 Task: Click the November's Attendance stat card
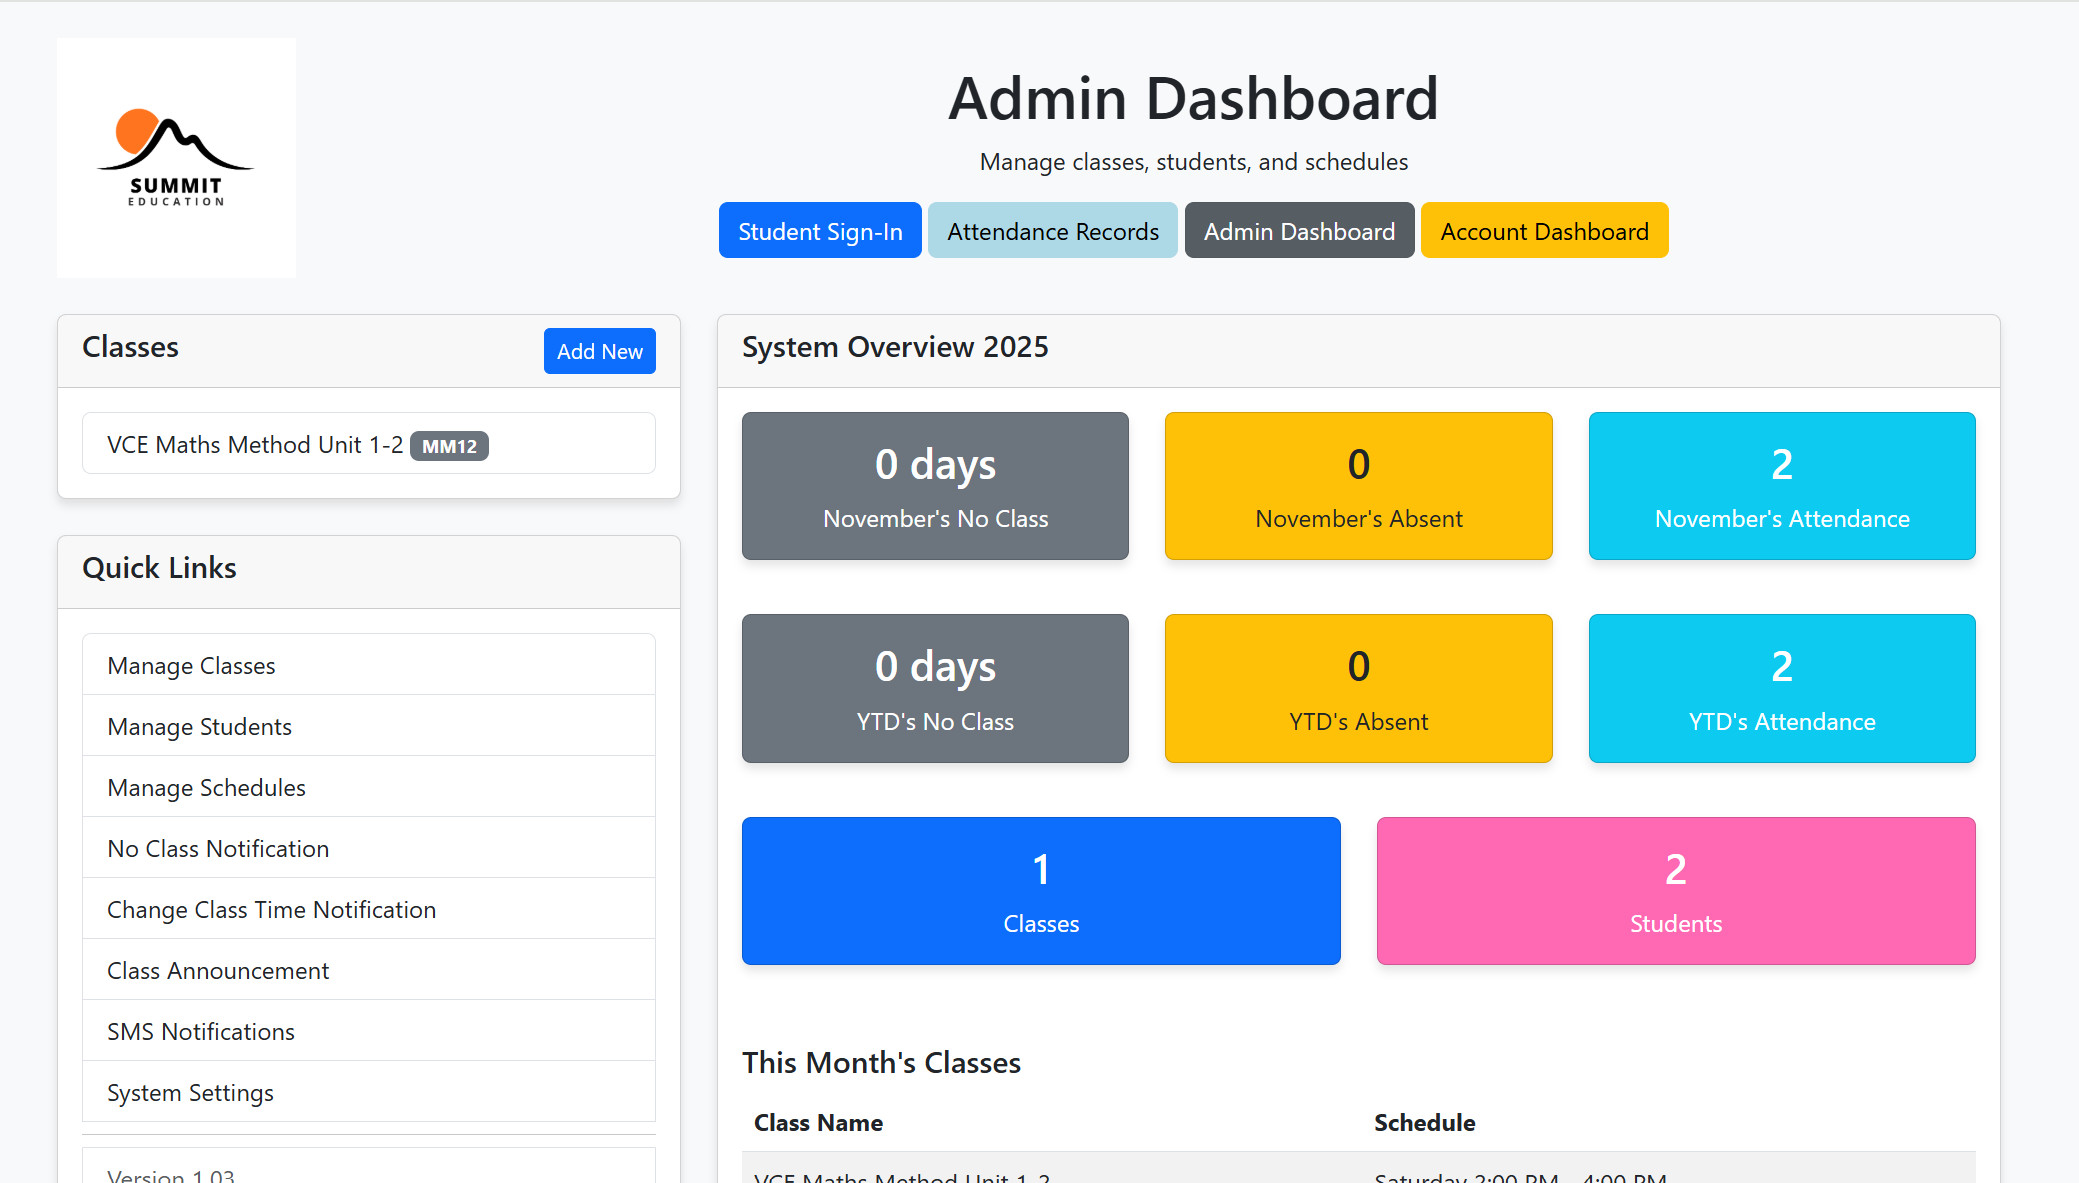pyautogui.click(x=1781, y=486)
